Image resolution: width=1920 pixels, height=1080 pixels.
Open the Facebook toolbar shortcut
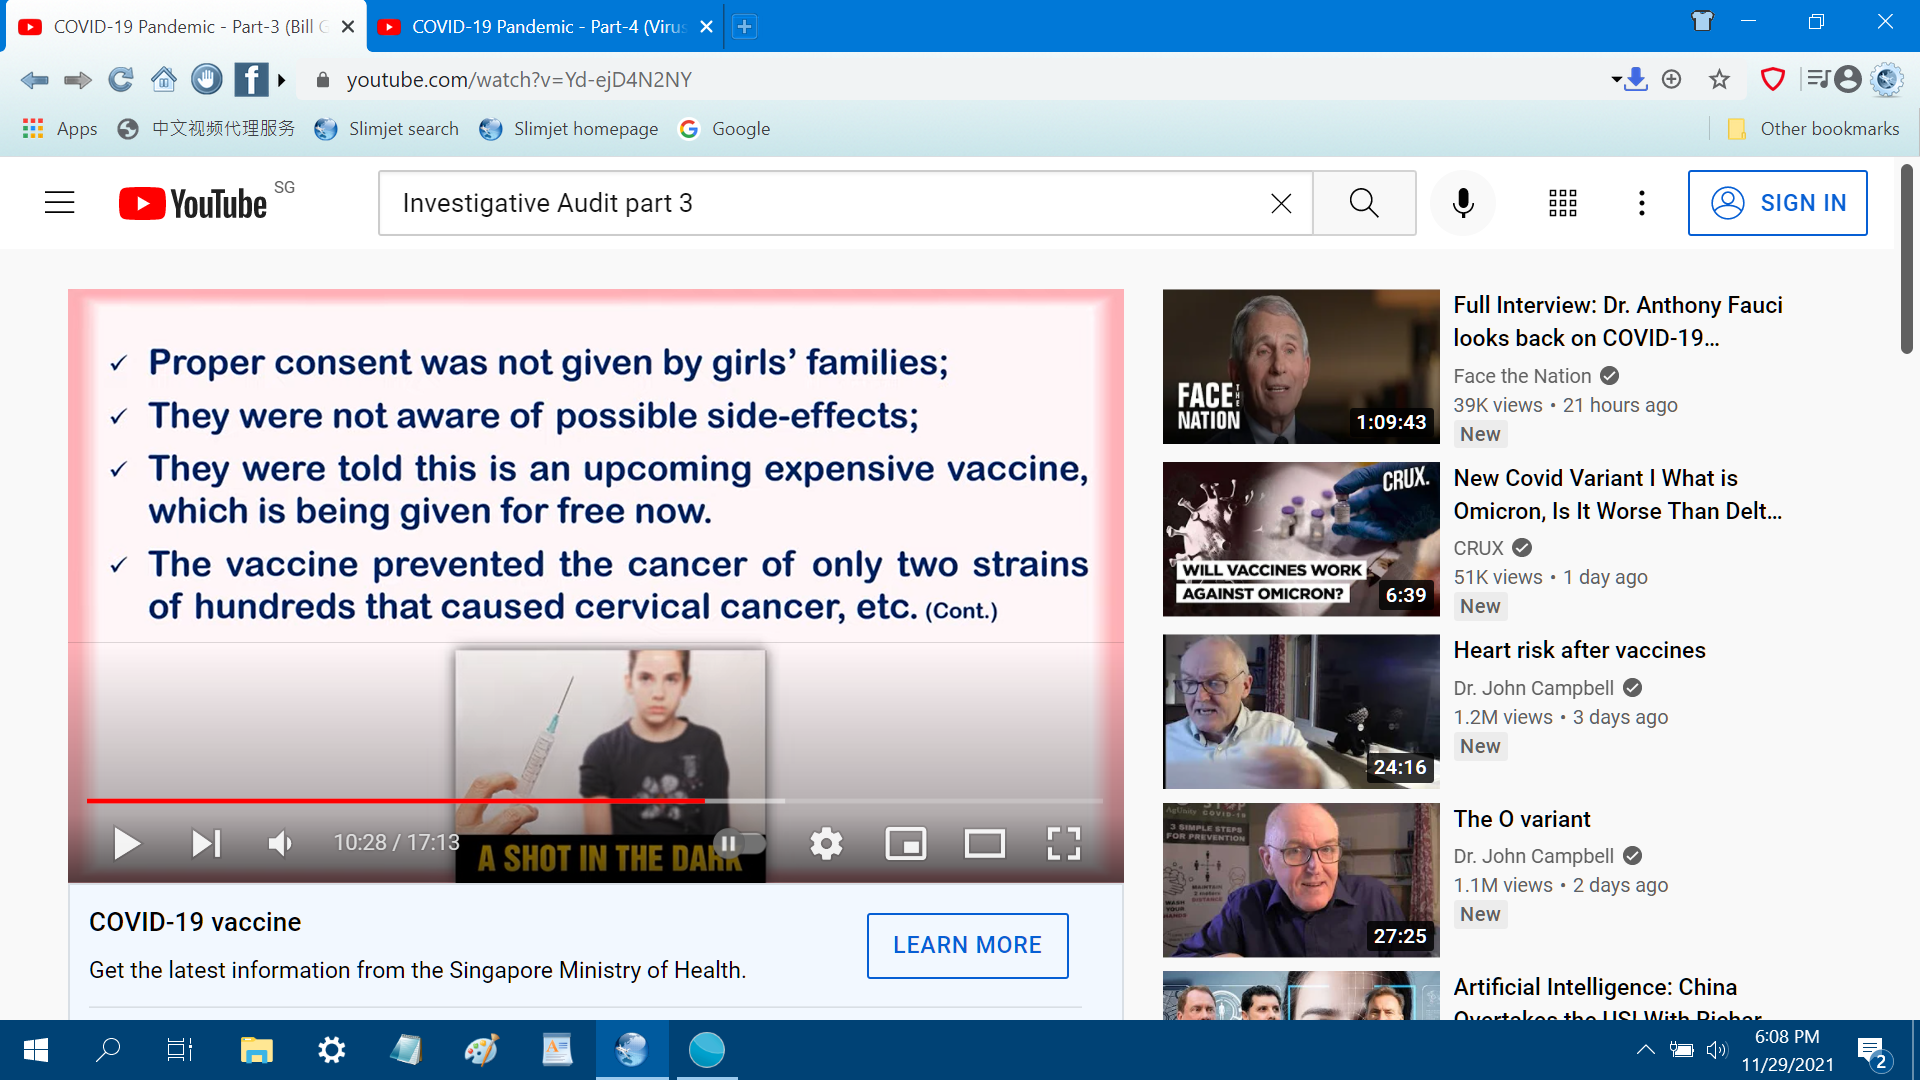coord(251,79)
